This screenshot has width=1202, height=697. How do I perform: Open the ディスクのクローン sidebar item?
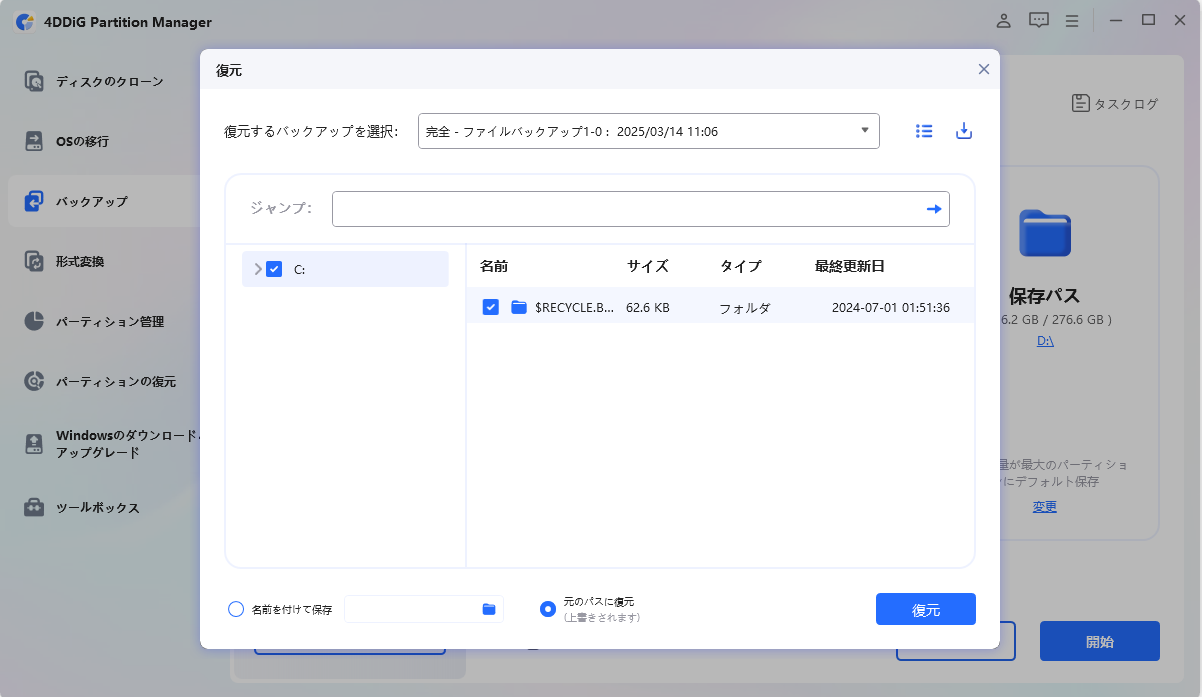coord(108,81)
